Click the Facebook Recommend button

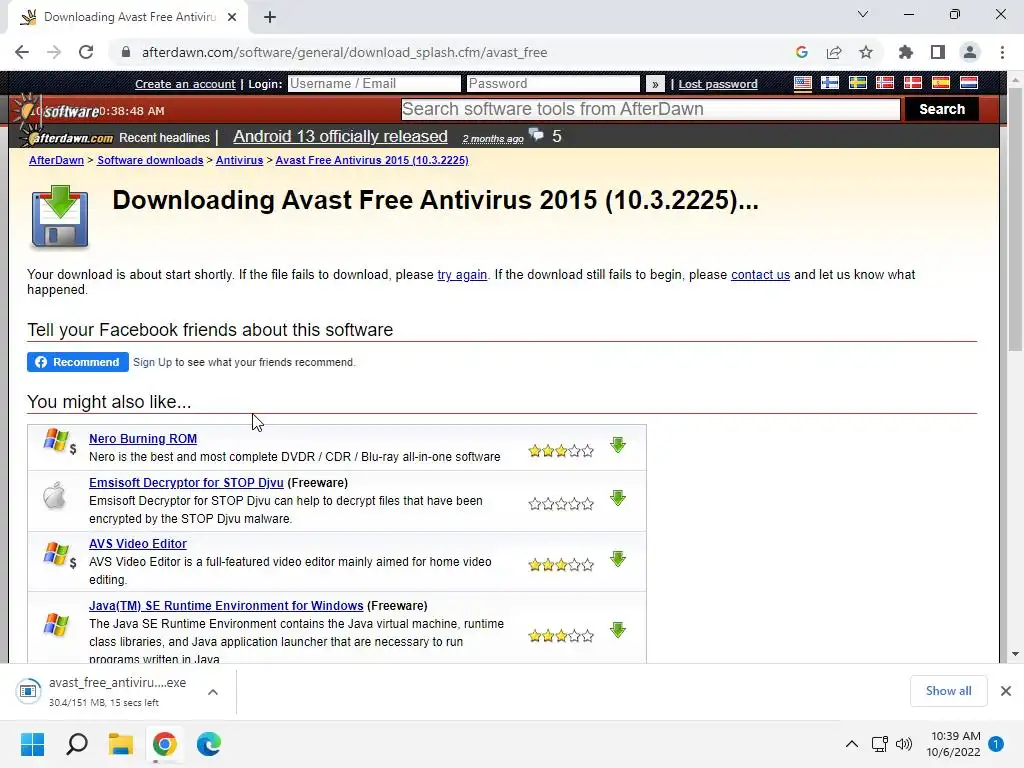tap(78, 362)
